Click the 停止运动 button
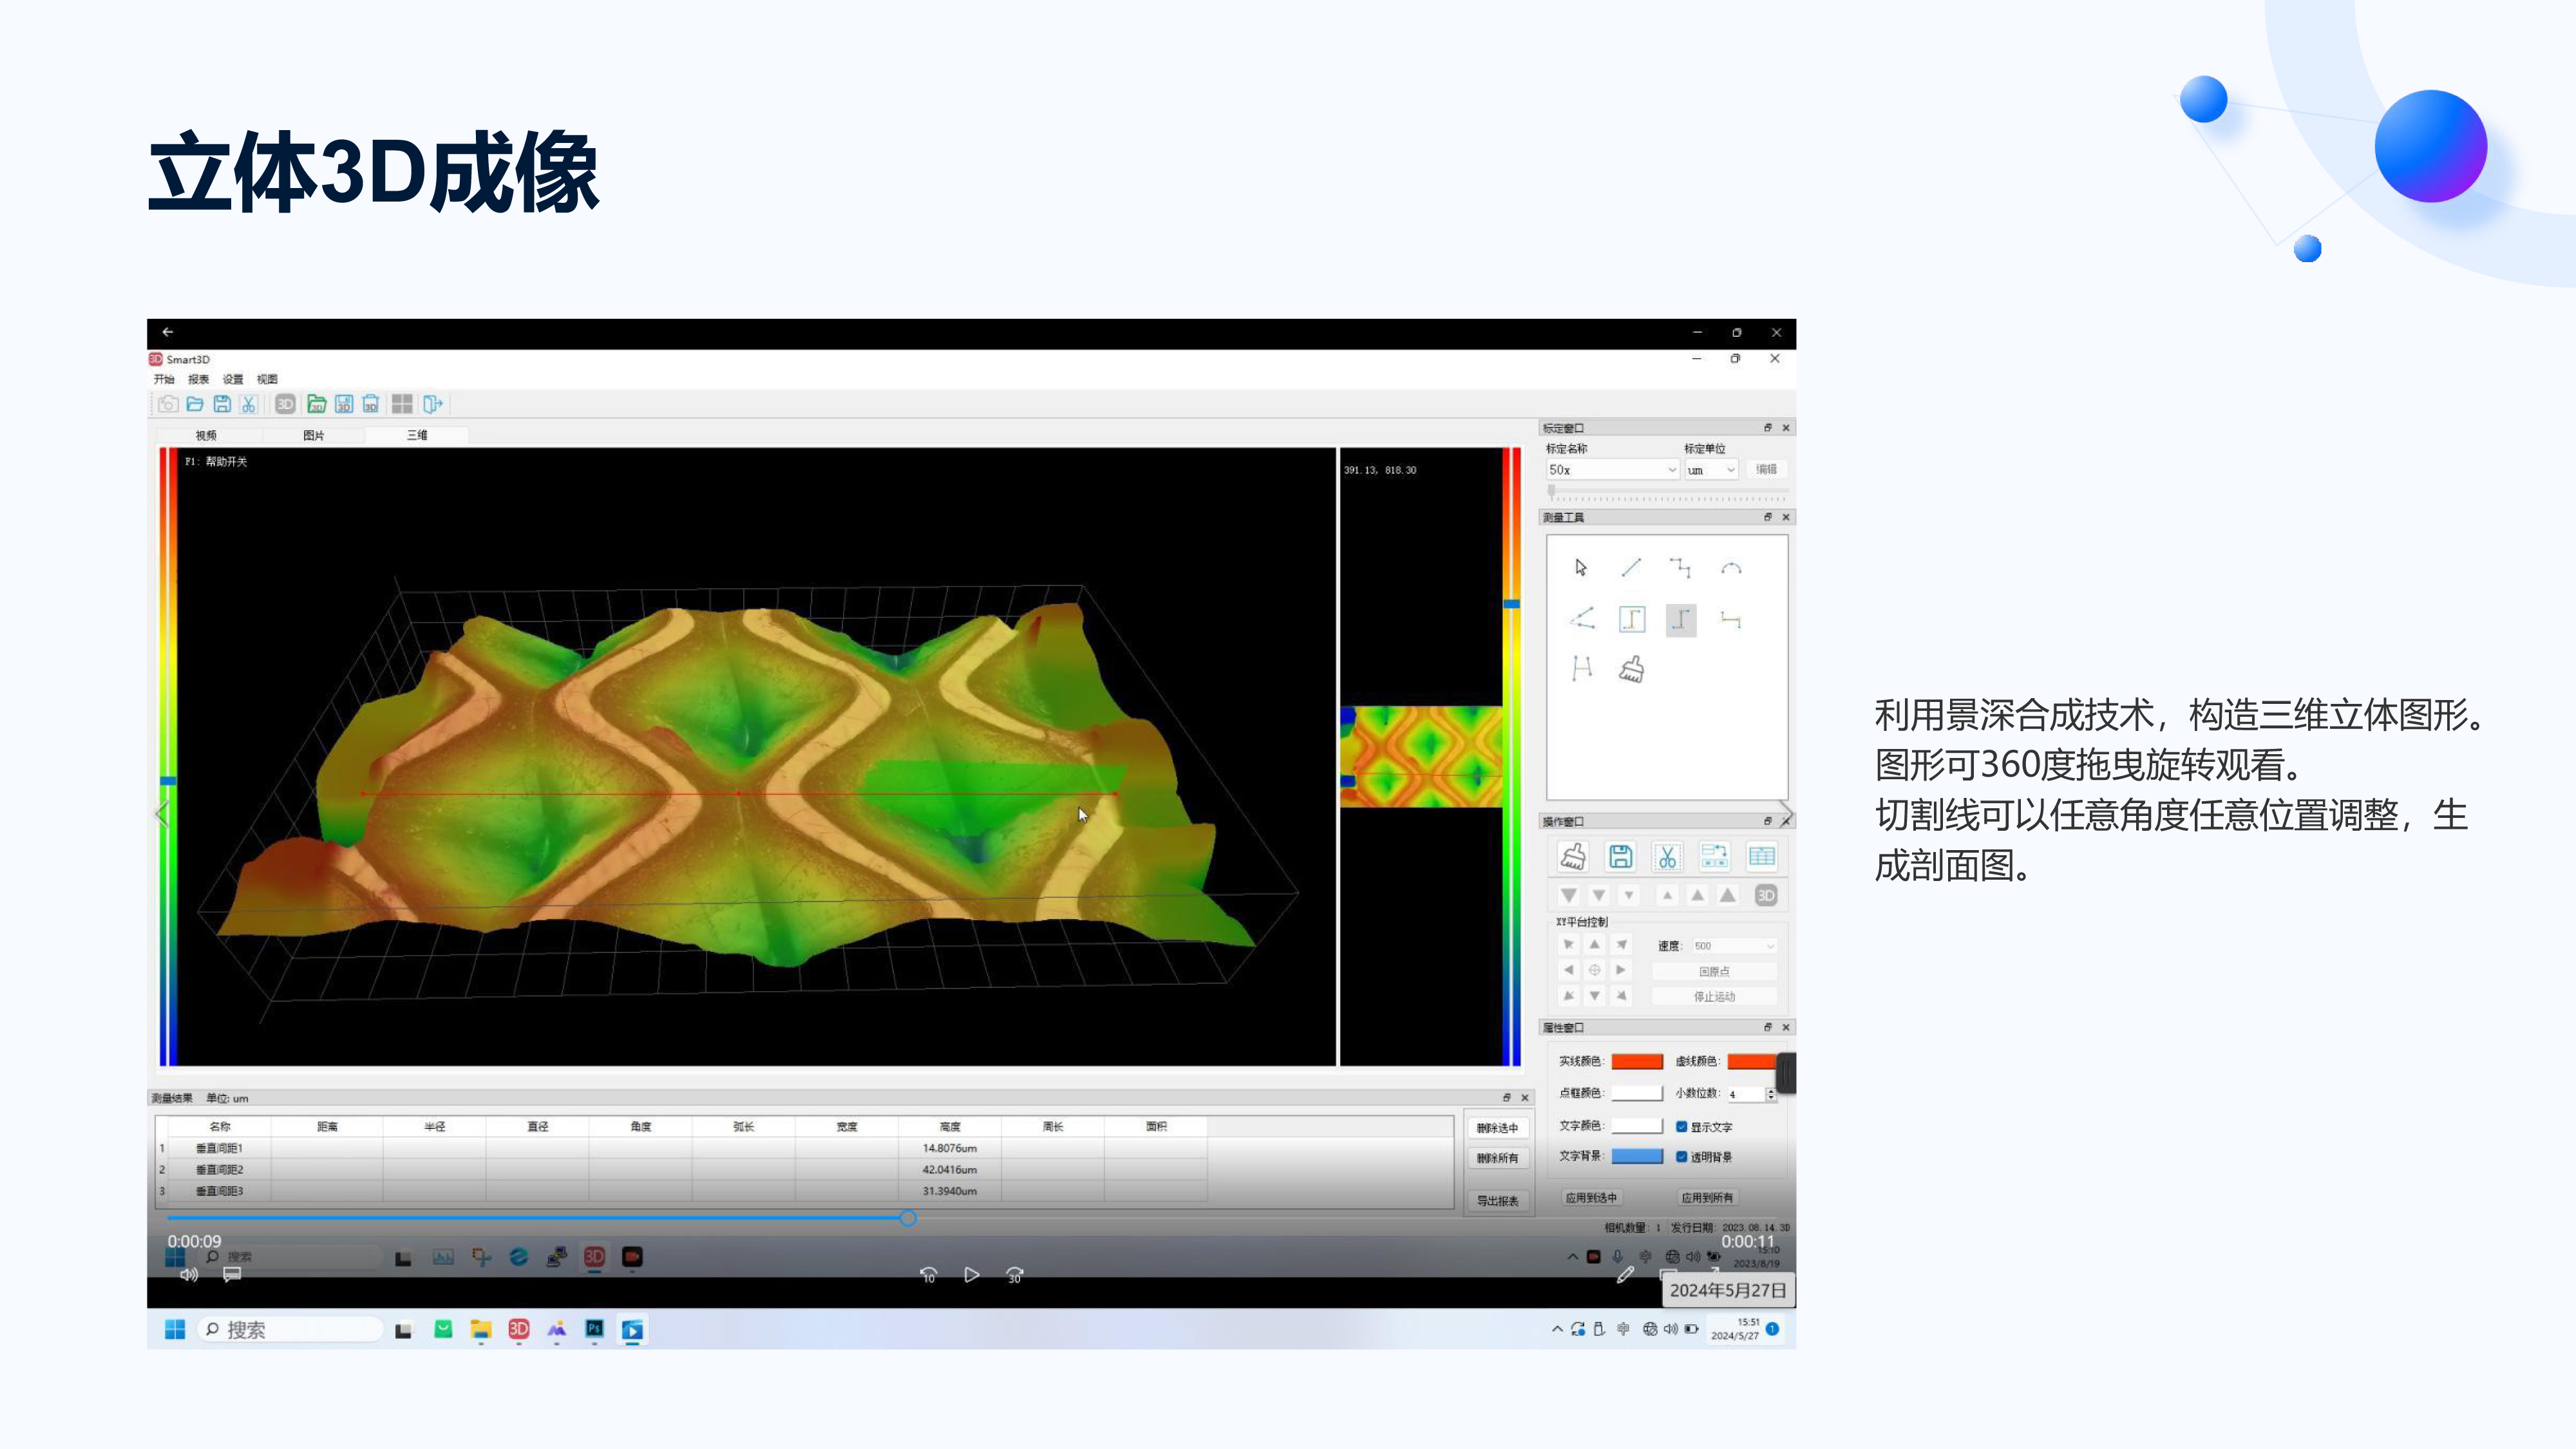 pos(1714,997)
